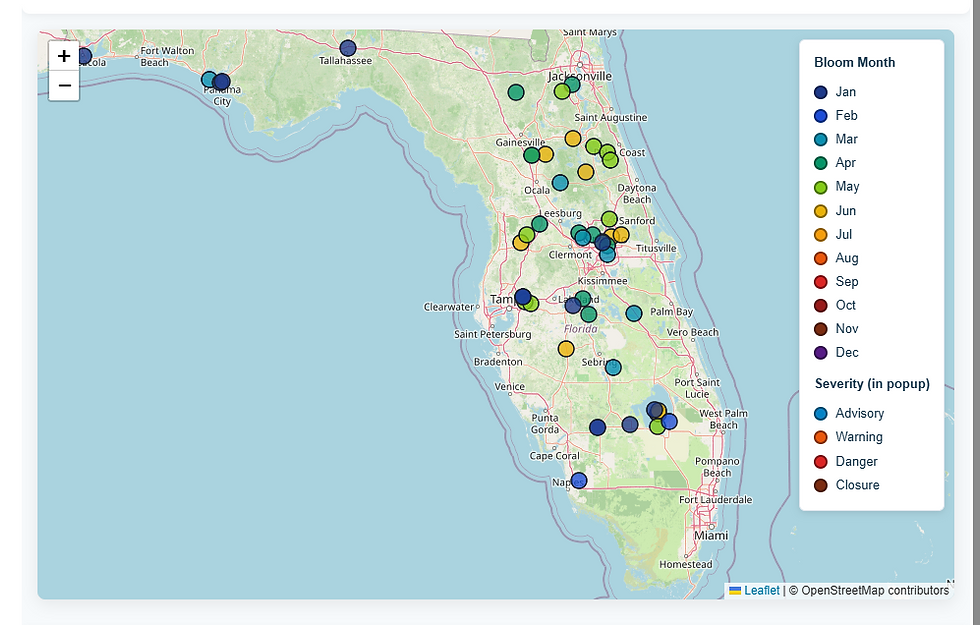
Task: Click the Nov brown legend swatch
Action: coord(821,329)
